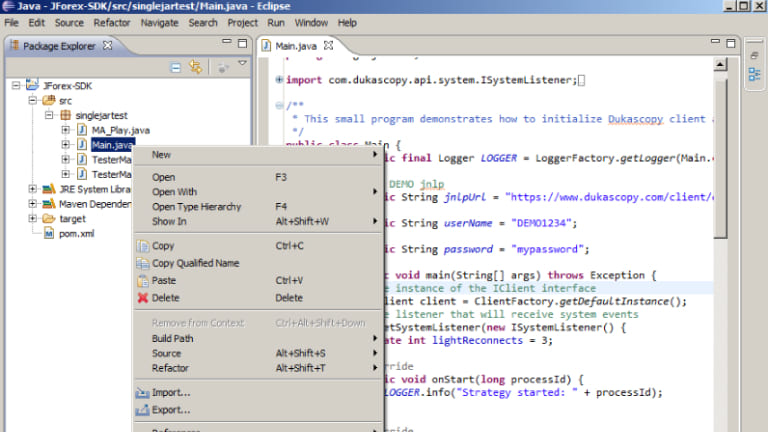Select Paste in the context menu
This screenshot has width=768, height=433.
pyautogui.click(x=165, y=281)
